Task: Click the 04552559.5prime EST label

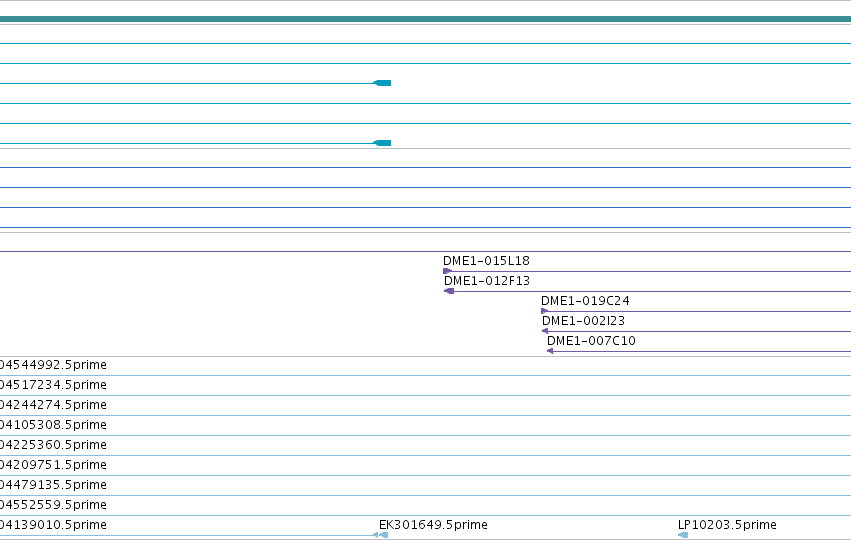Action: (53, 505)
